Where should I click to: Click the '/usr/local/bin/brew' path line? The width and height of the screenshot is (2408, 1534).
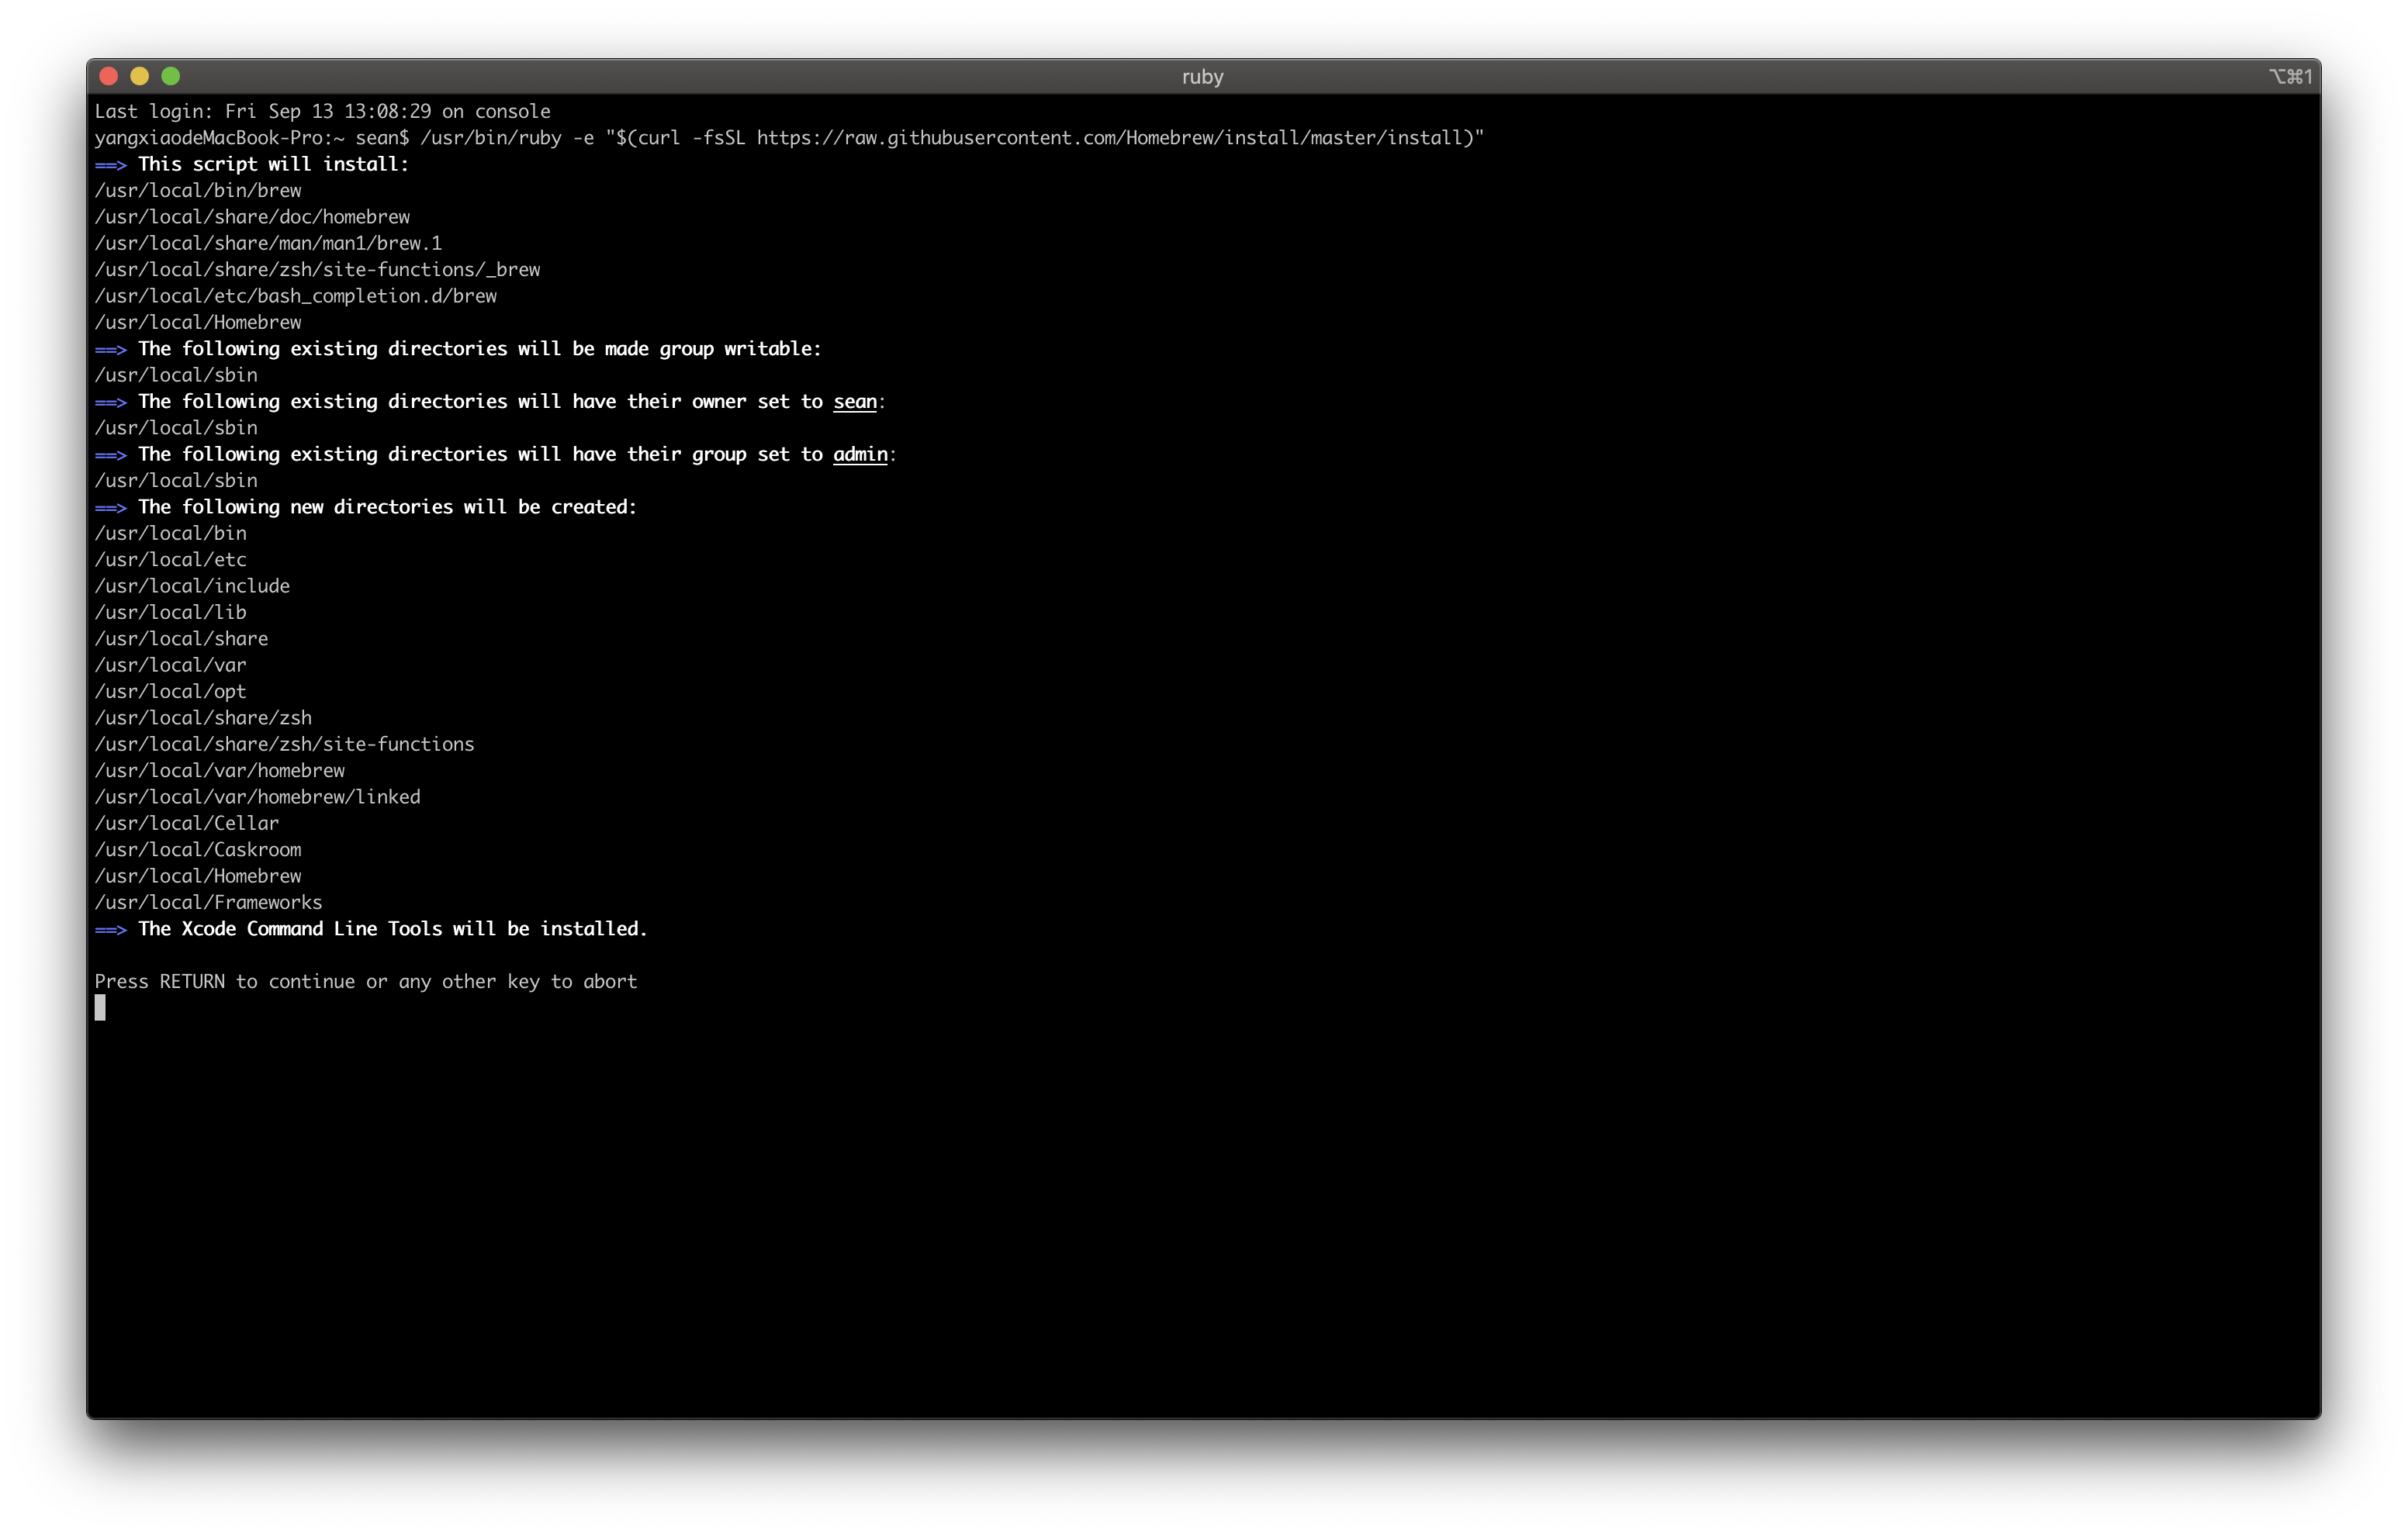pos(198,191)
